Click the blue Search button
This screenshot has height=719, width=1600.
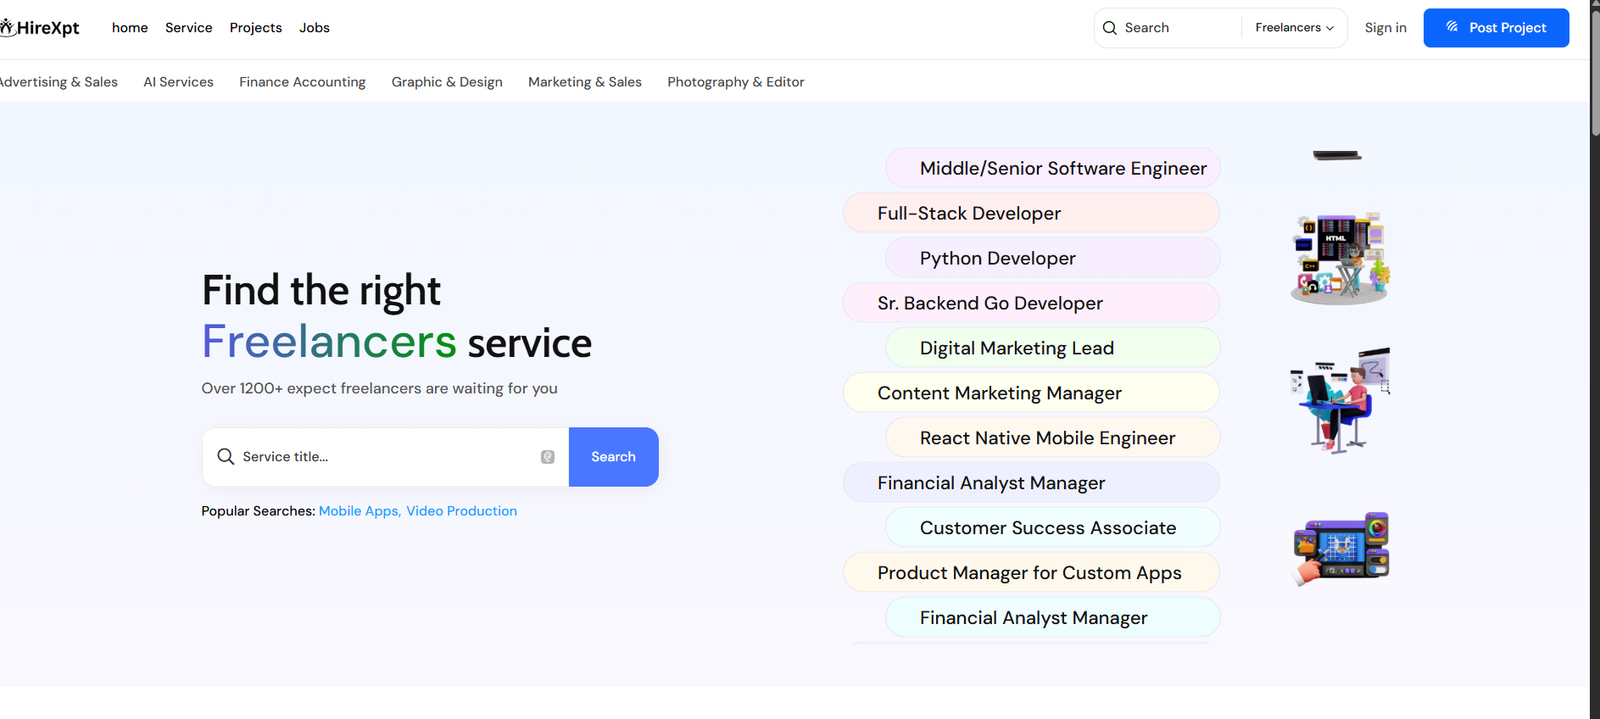(x=613, y=457)
